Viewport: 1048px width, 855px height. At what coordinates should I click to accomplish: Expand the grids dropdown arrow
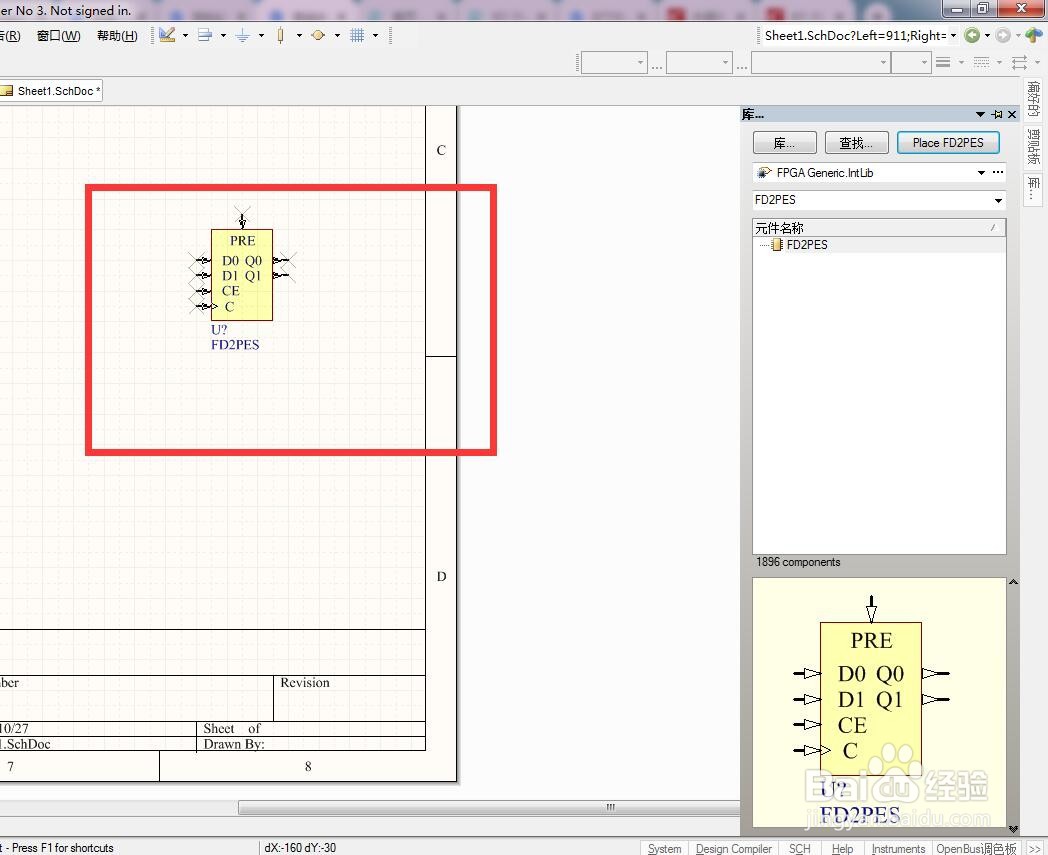click(375, 35)
